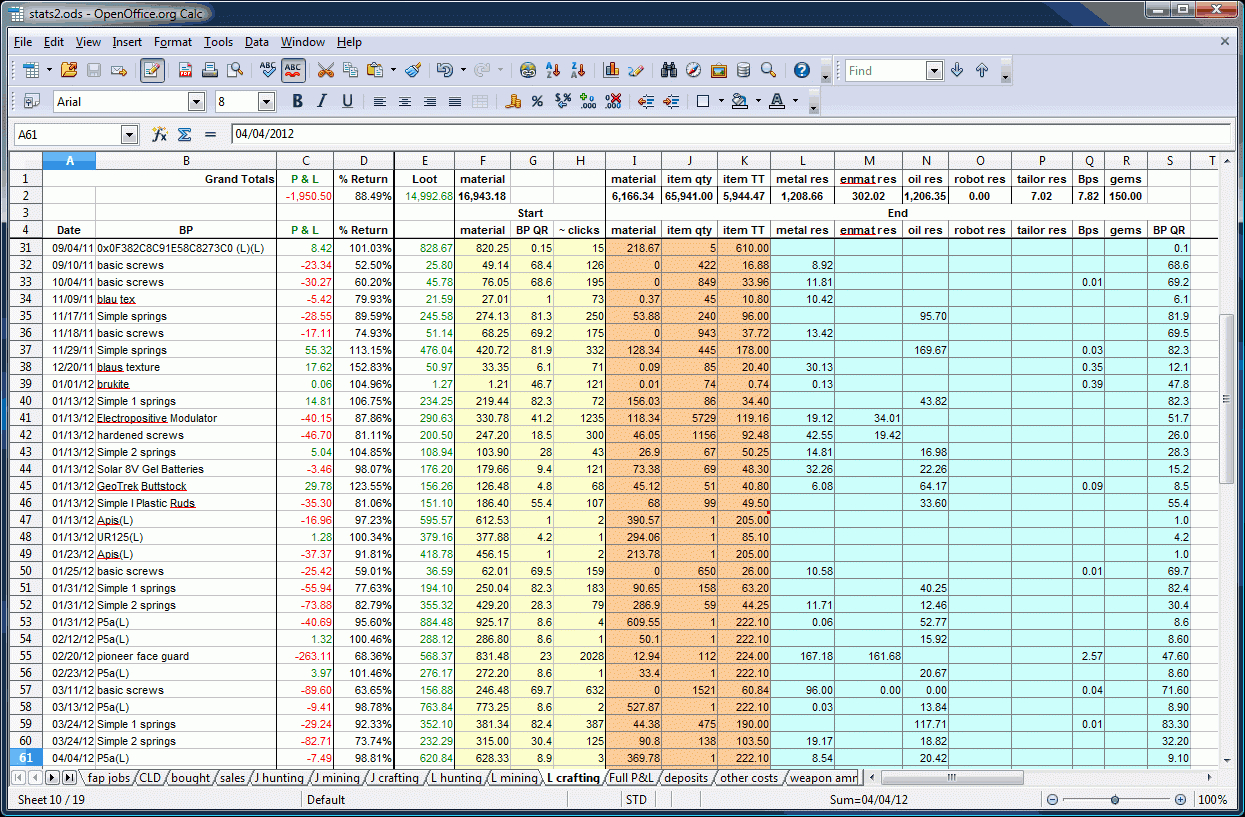1245x817 pixels.
Task: Show the Data Sources panel
Action: [x=743, y=70]
